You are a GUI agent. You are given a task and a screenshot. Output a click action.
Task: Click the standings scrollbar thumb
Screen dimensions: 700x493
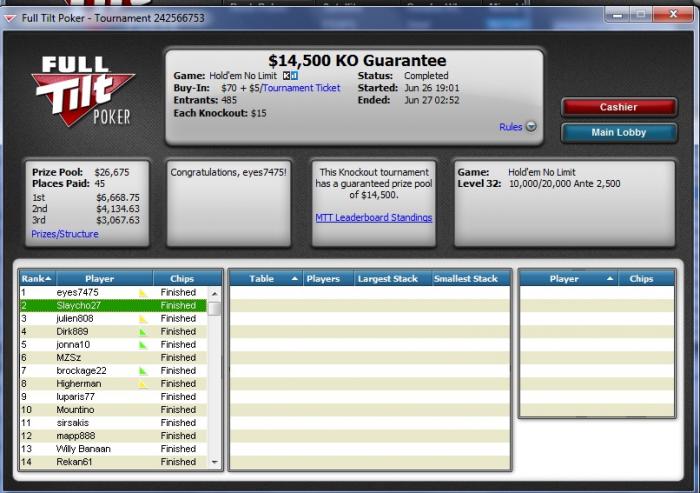point(215,308)
